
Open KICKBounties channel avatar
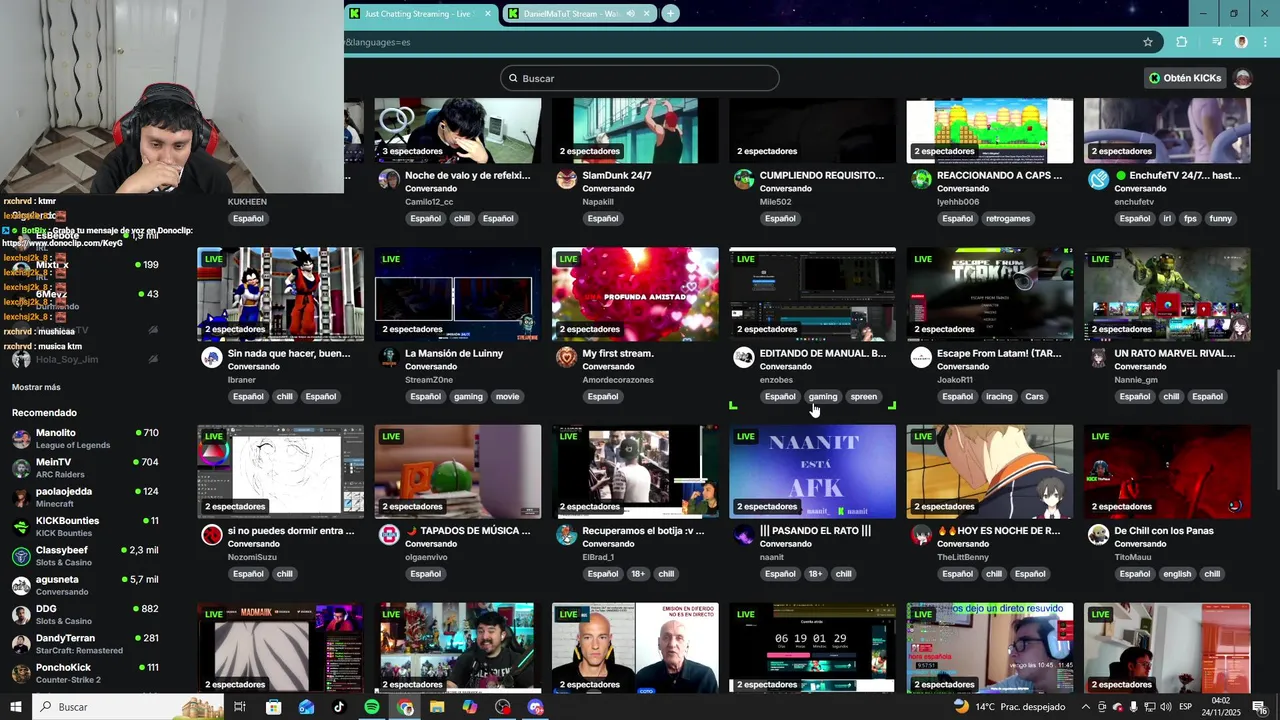[x=21, y=527]
